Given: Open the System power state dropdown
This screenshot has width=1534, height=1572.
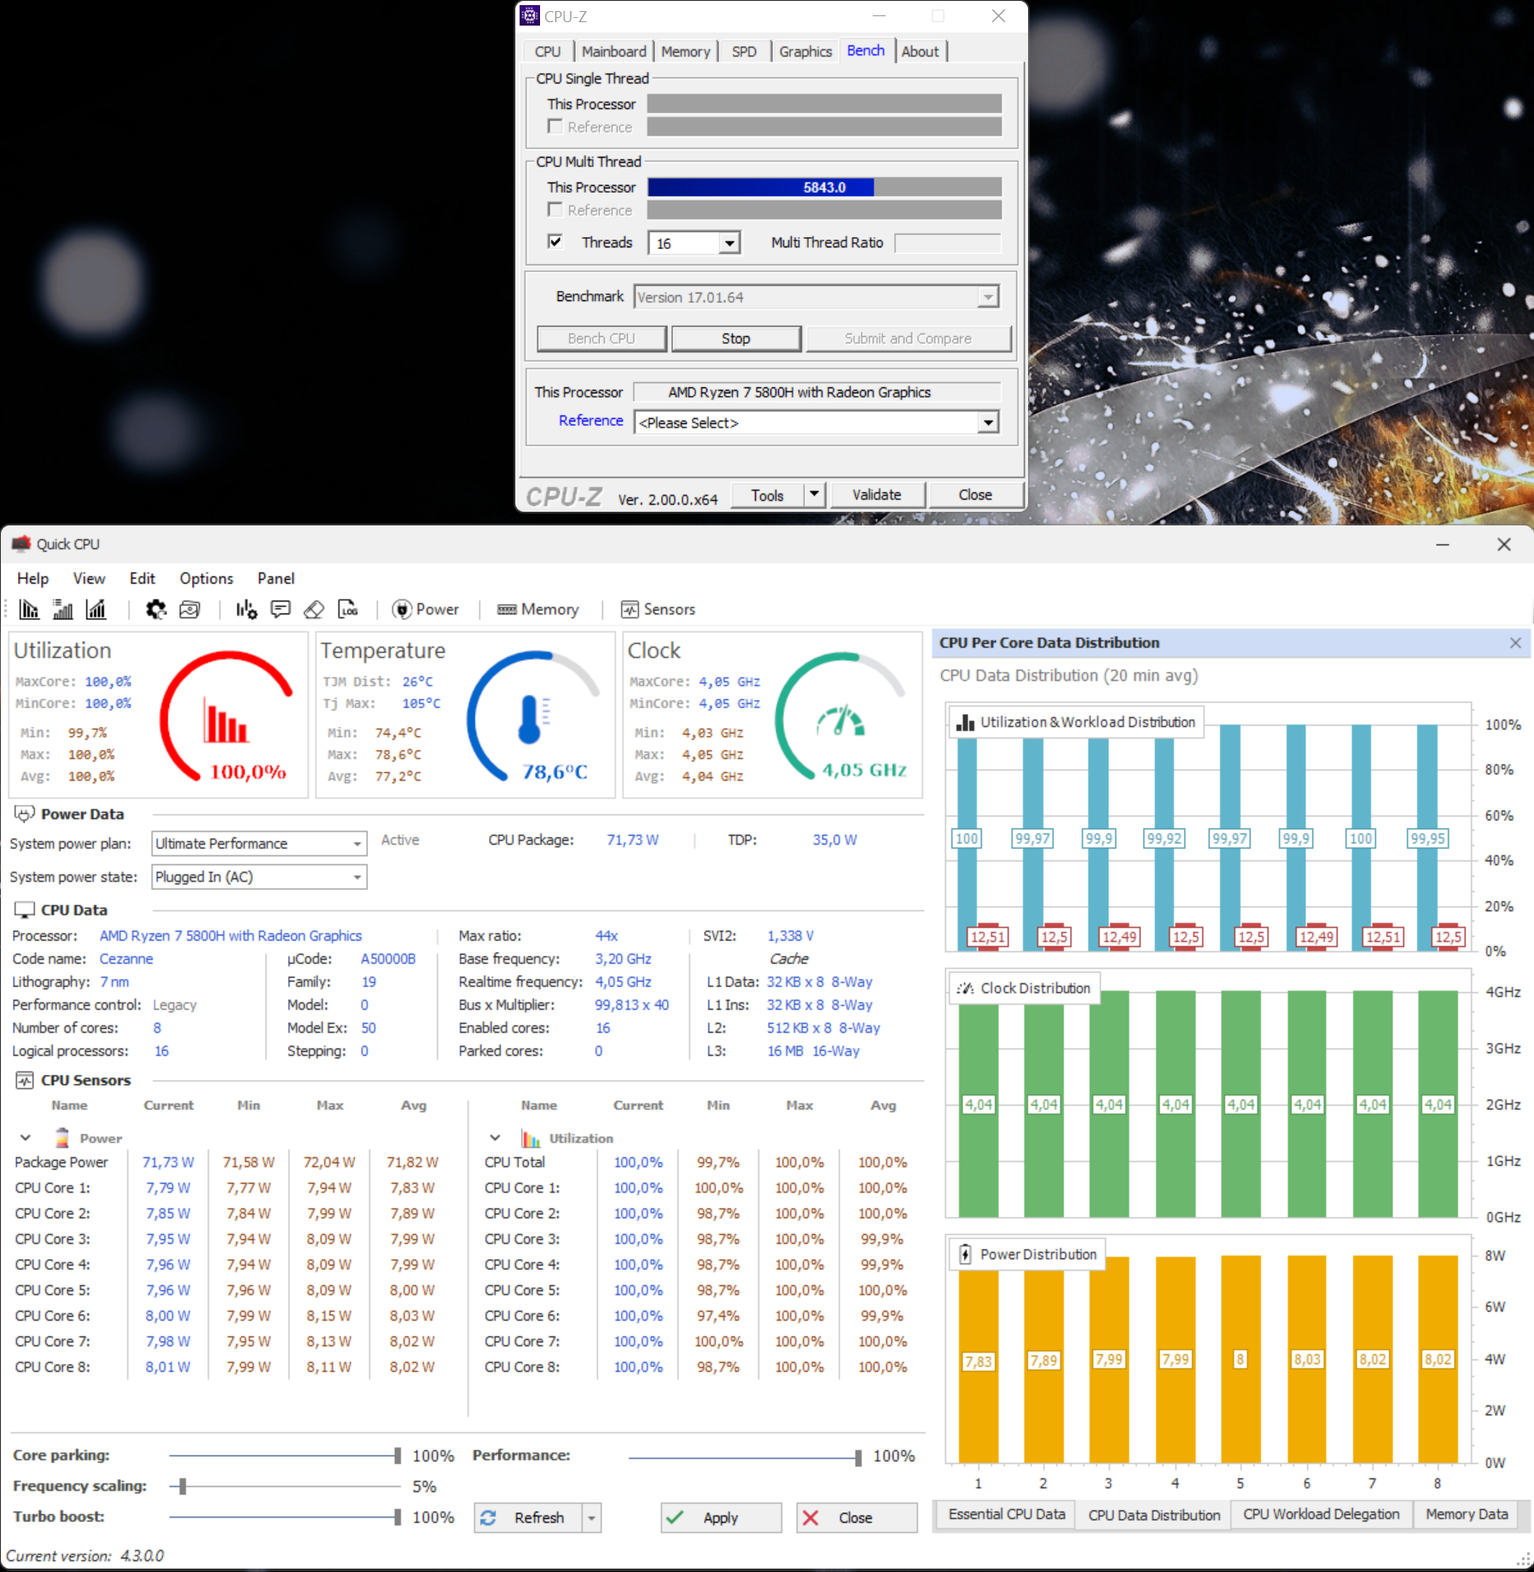Looking at the screenshot, I should tap(356, 877).
